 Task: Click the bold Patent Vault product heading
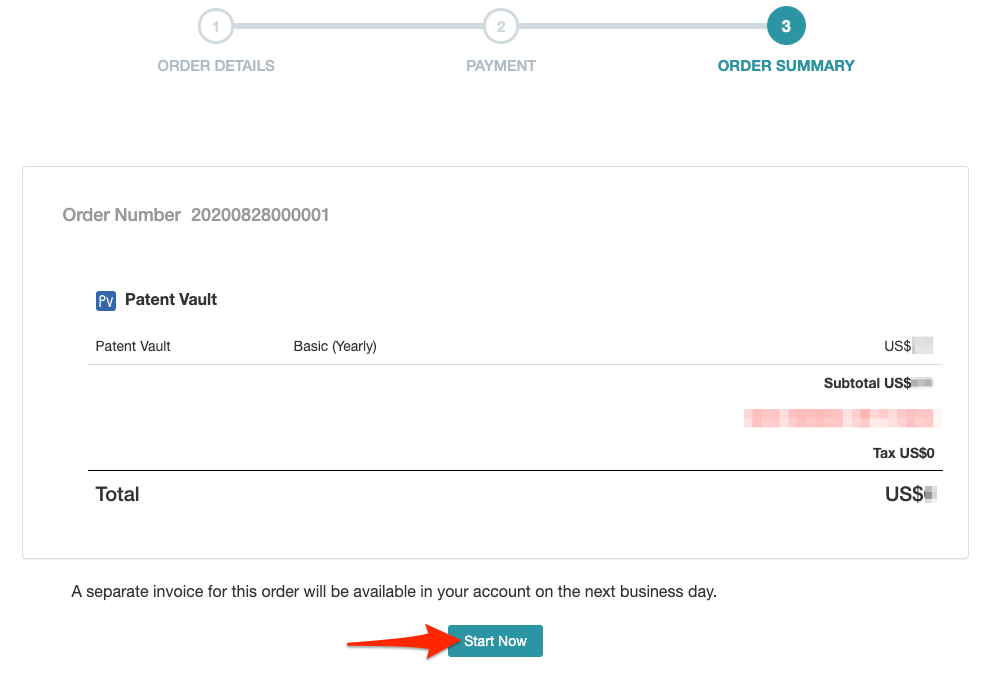(x=171, y=299)
